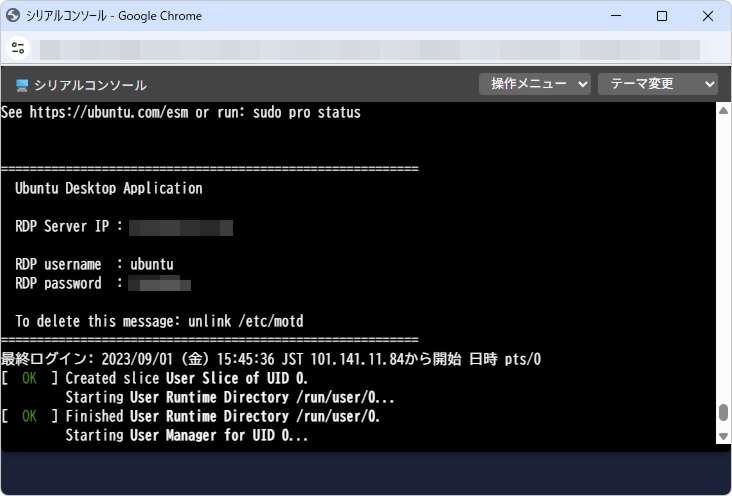The image size is (732, 496).
Task: Maximize the Chrome window
Action: (x=662, y=16)
